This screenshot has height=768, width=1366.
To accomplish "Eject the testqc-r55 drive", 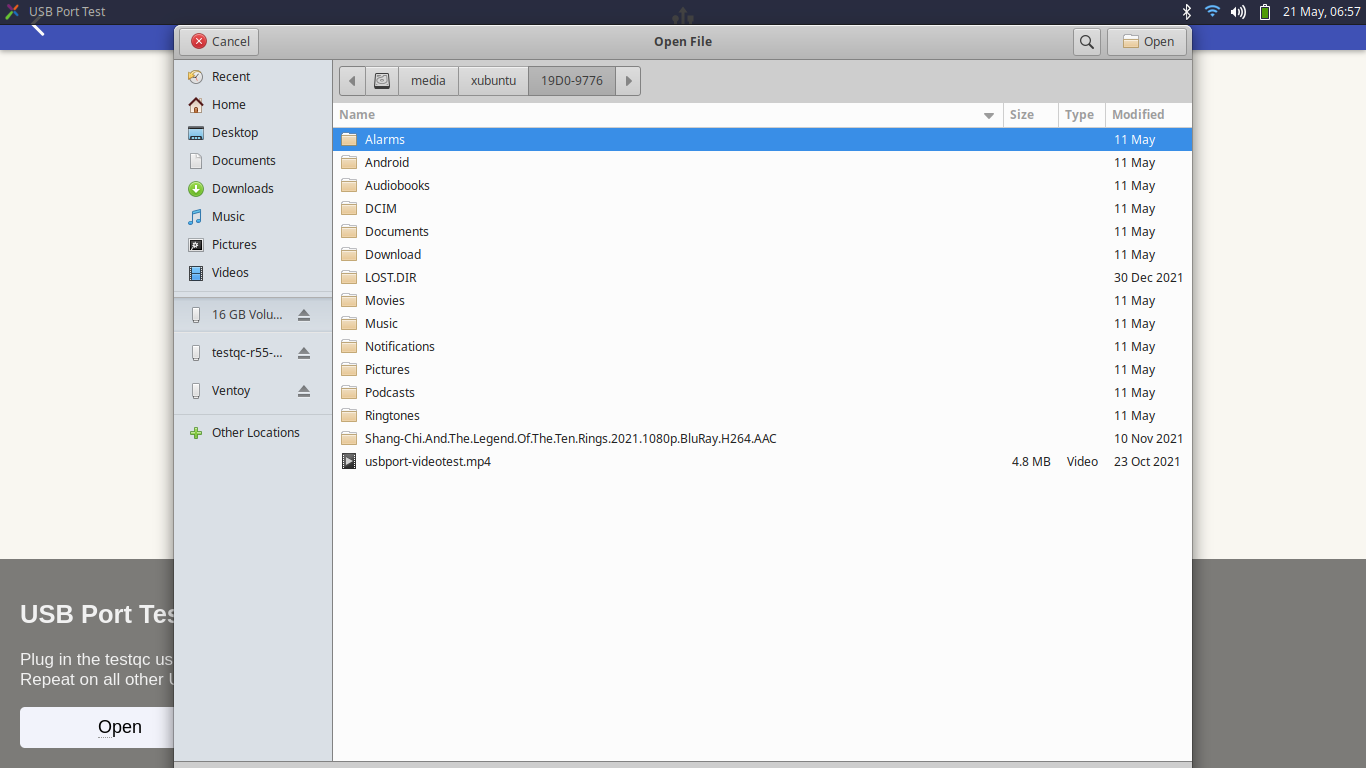I will pos(303,352).
